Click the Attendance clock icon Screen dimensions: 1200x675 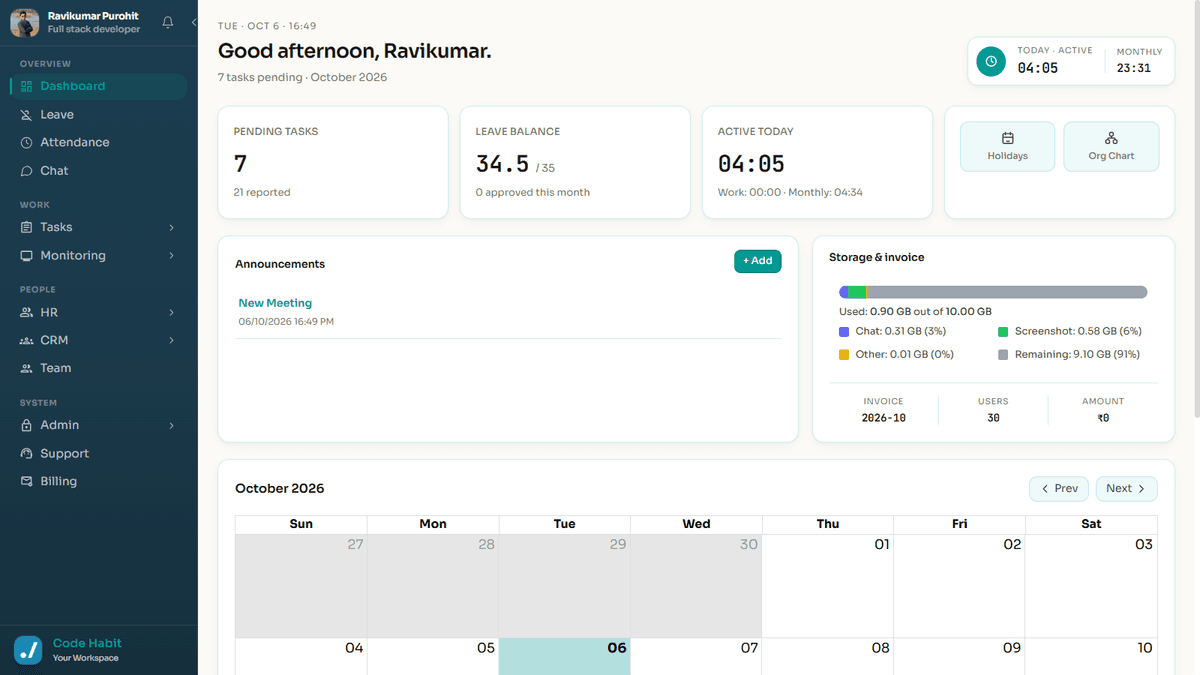27,142
